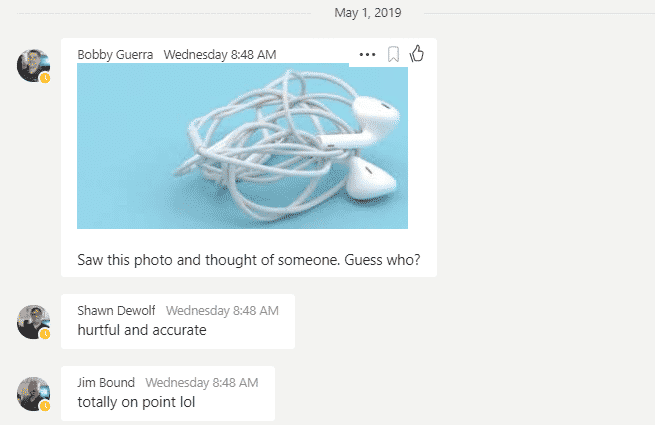This screenshot has width=655, height=425.
Task: Click the timestamp on Shawn Dewolf's message
Action: click(x=222, y=310)
